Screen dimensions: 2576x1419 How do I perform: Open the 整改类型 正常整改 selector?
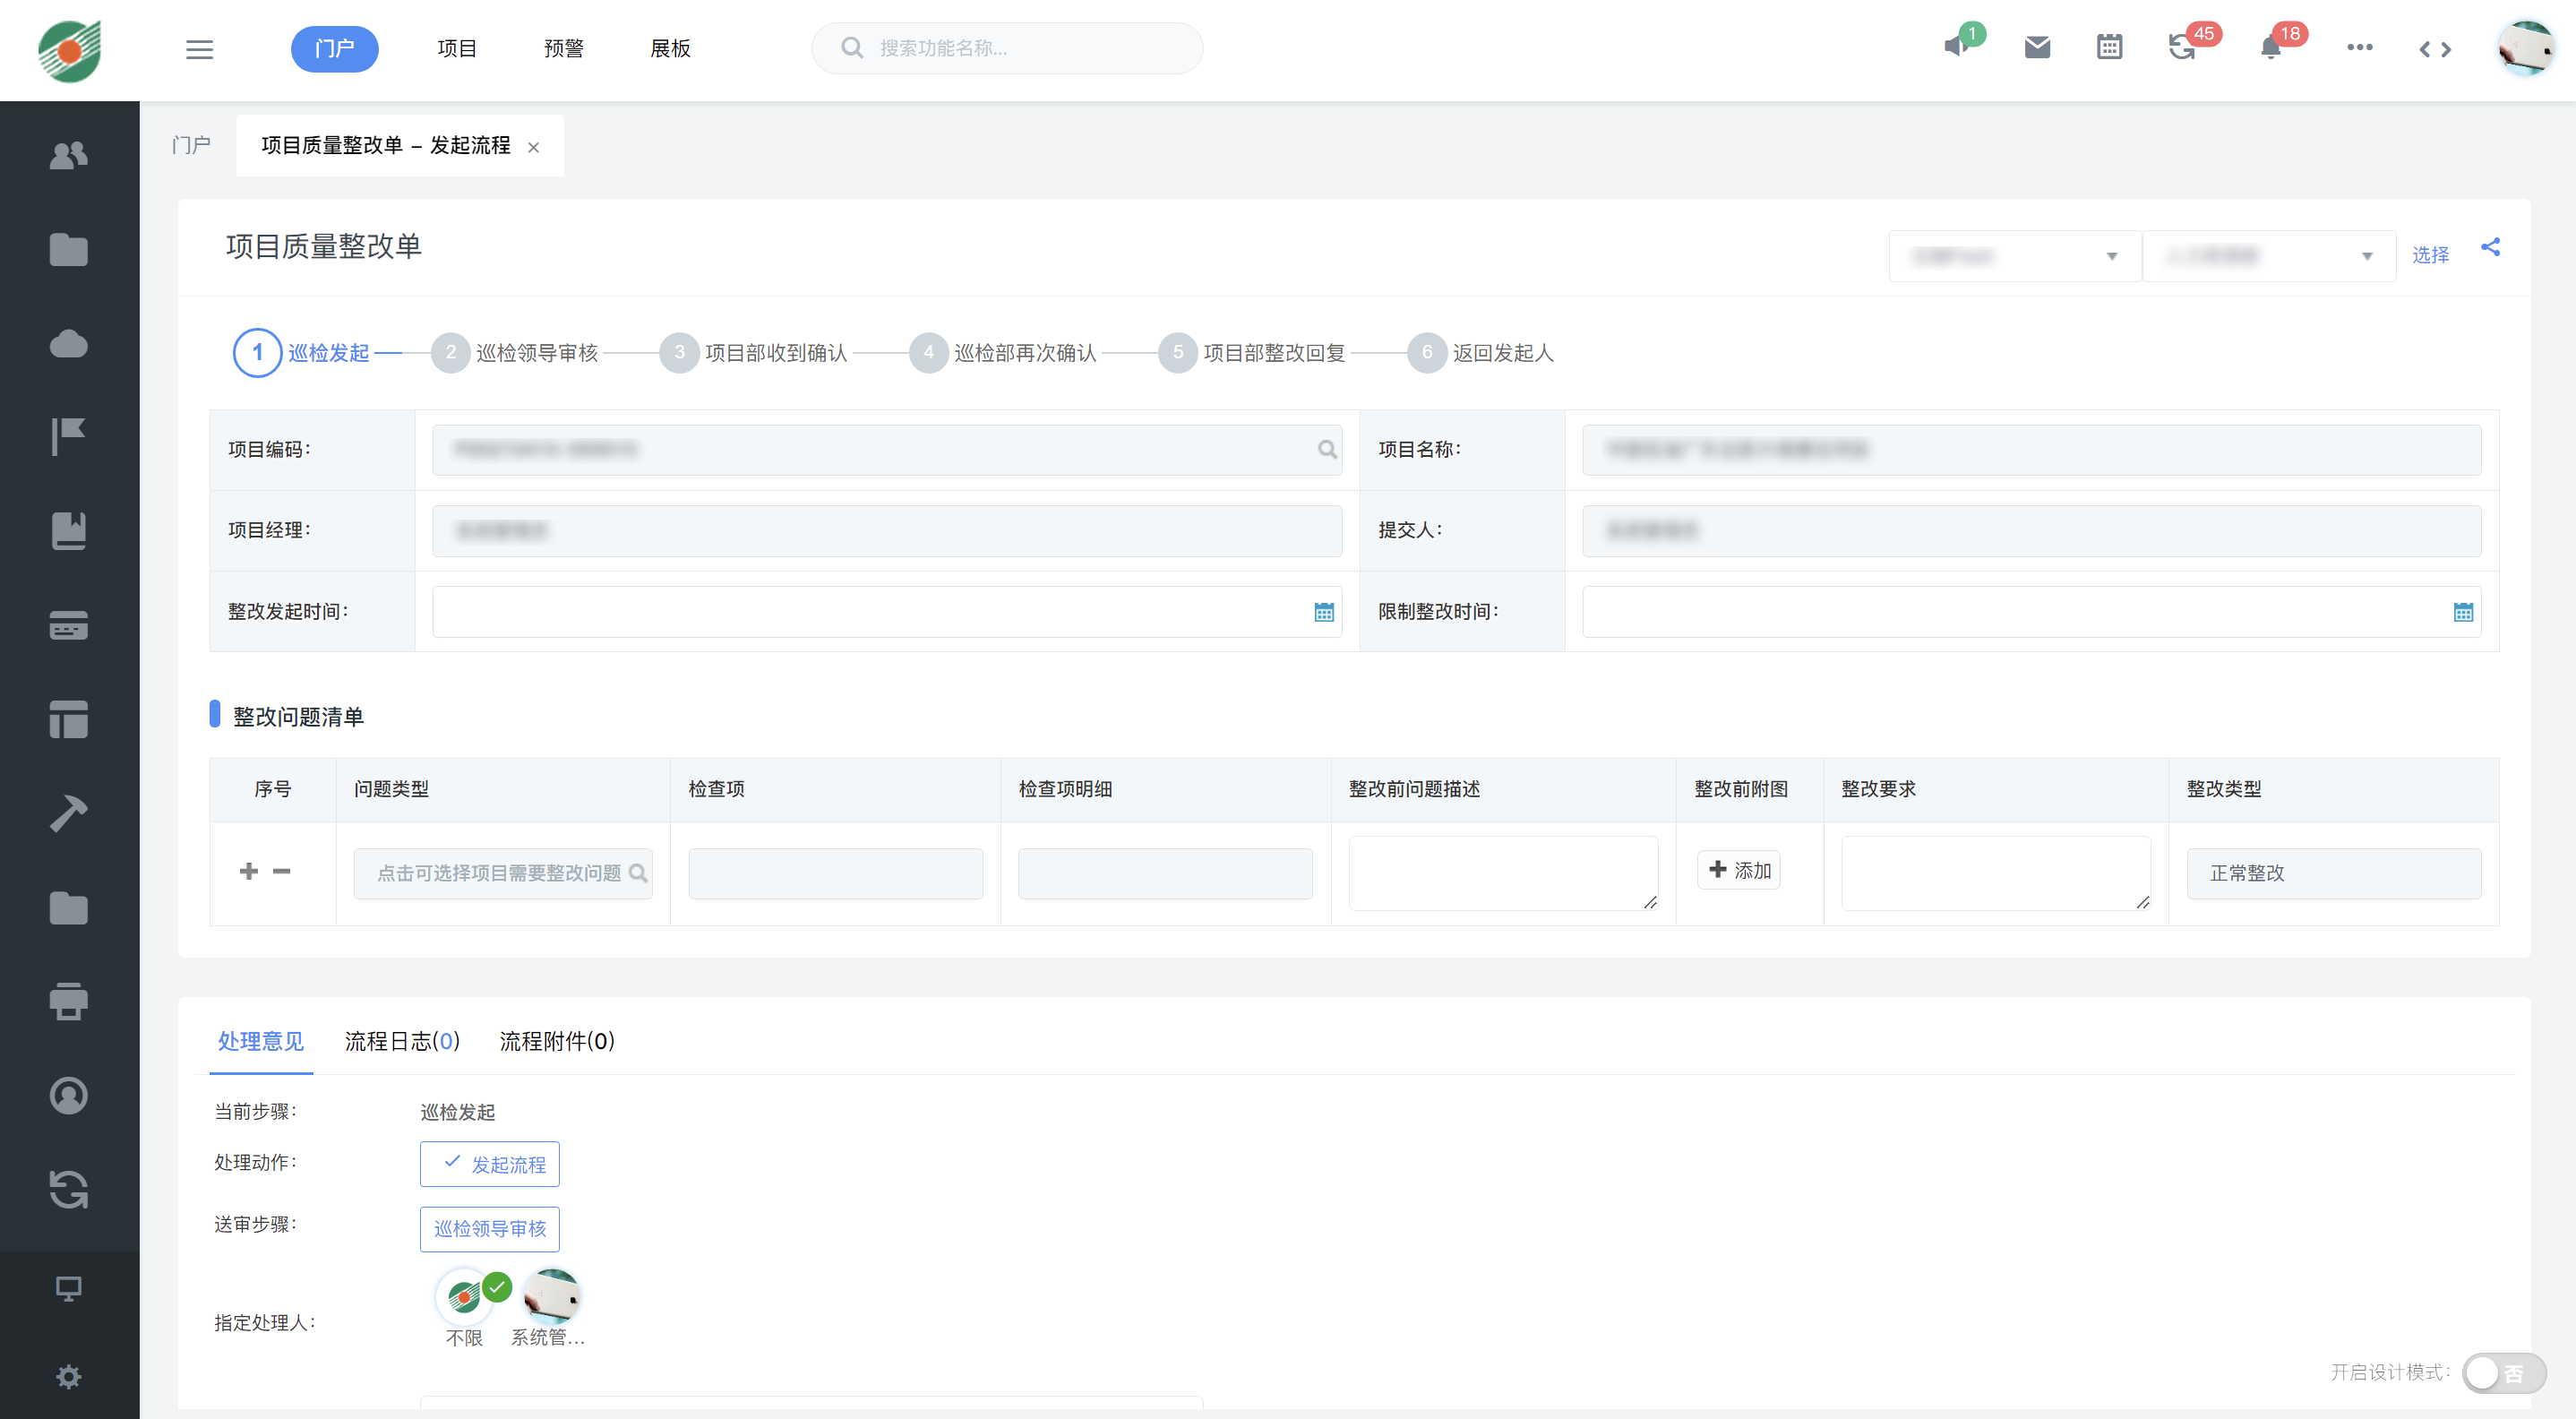click(x=2332, y=873)
